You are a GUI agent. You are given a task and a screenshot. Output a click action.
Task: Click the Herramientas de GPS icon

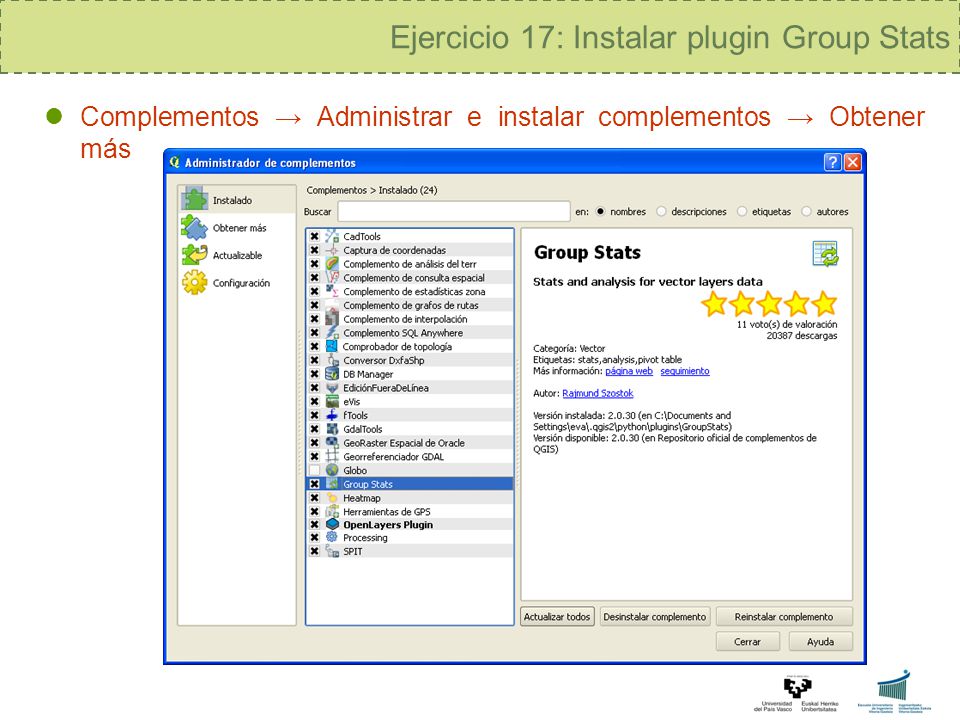[x=332, y=512]
